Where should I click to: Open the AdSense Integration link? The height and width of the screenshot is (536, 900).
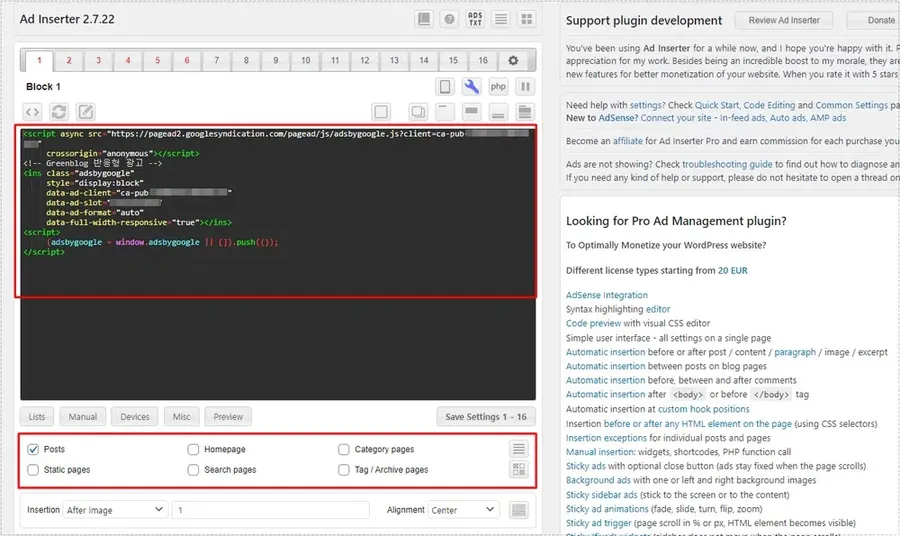tap(607, 295)
